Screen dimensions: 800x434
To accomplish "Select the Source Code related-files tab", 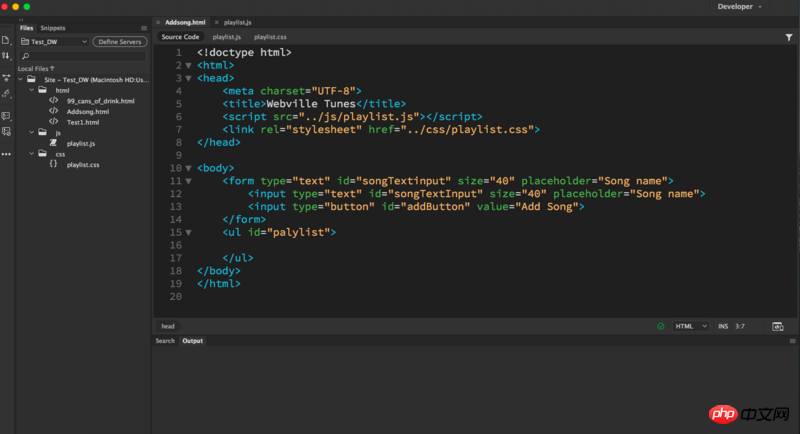I will point(180,37).
